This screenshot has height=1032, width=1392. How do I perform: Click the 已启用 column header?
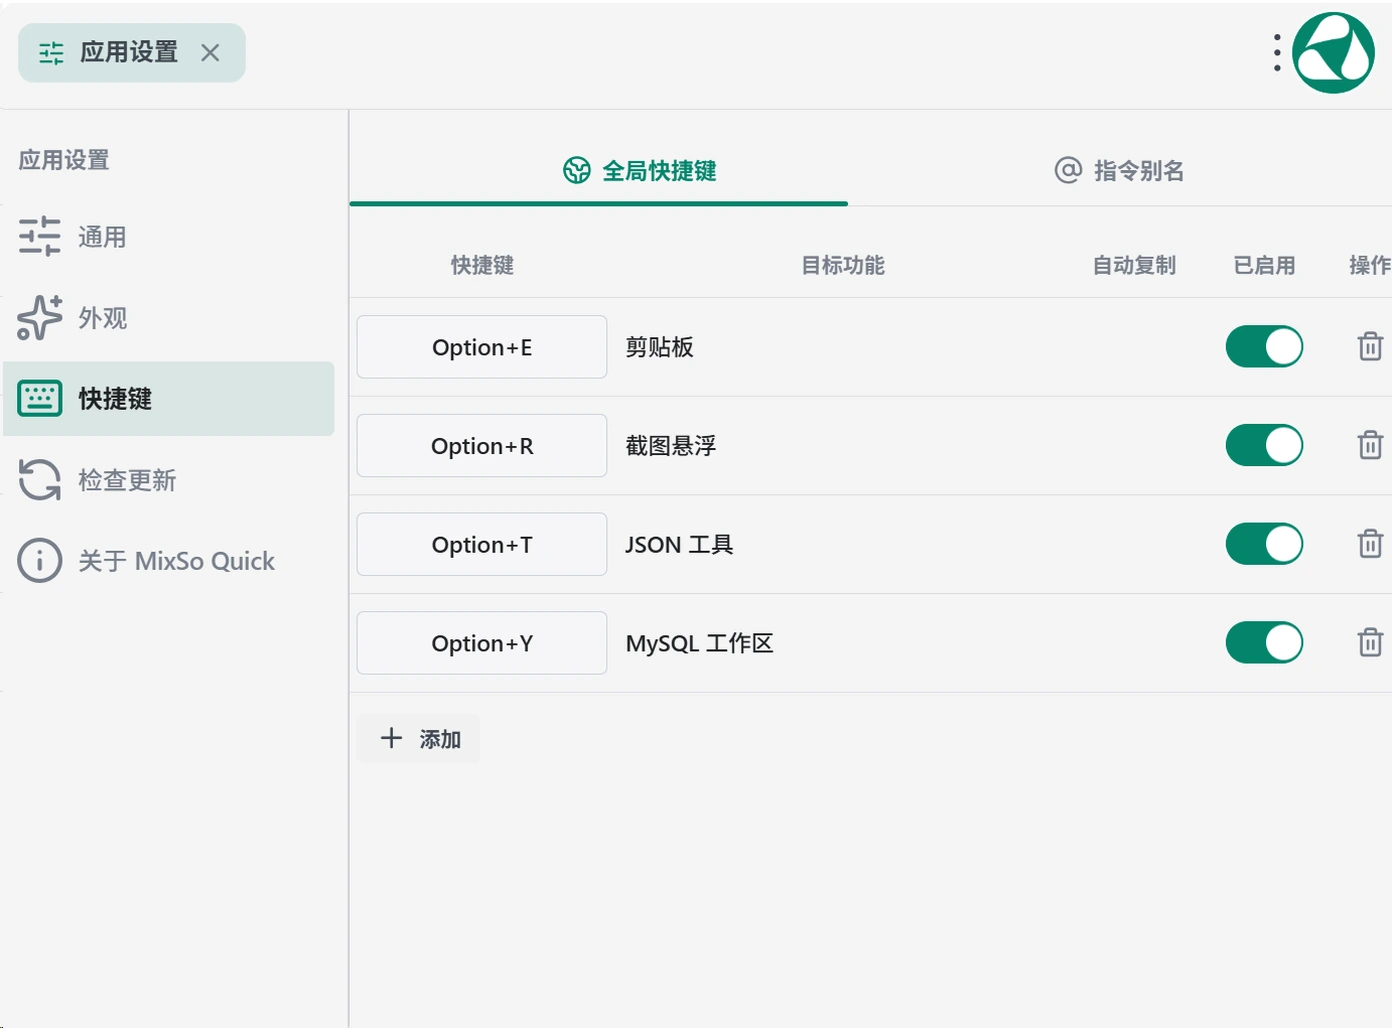coord(1265,265)
